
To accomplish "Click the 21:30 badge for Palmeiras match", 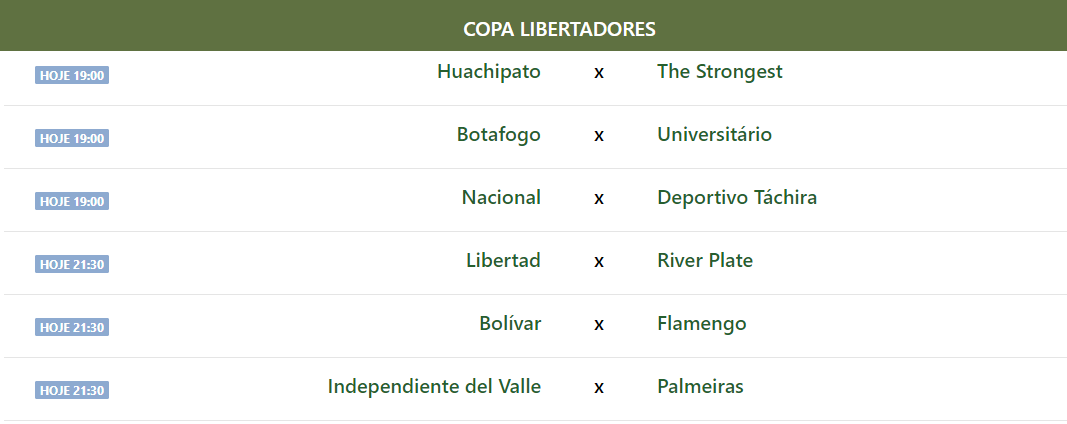I will click(72, 391).
